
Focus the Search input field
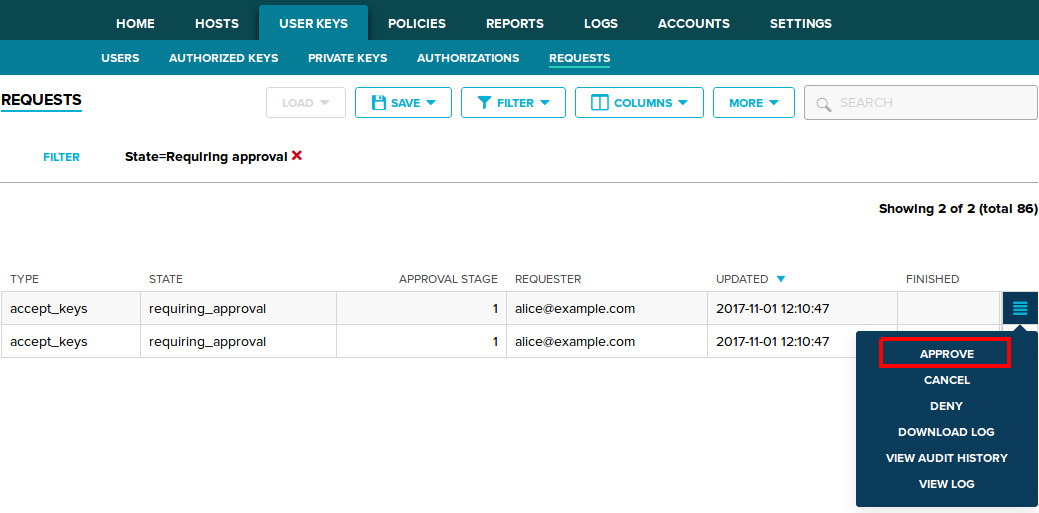pyautogui.click(x=920, y=103)
